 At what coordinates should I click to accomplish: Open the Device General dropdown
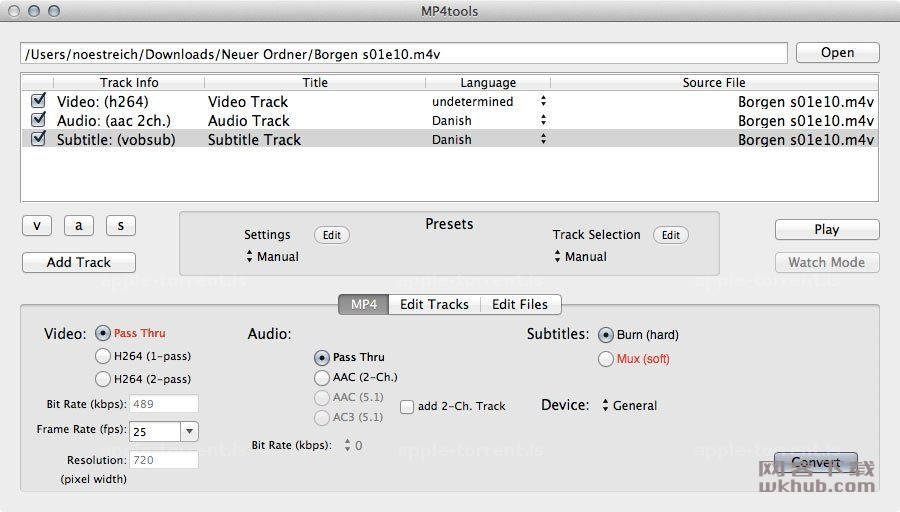coord(629,405)
